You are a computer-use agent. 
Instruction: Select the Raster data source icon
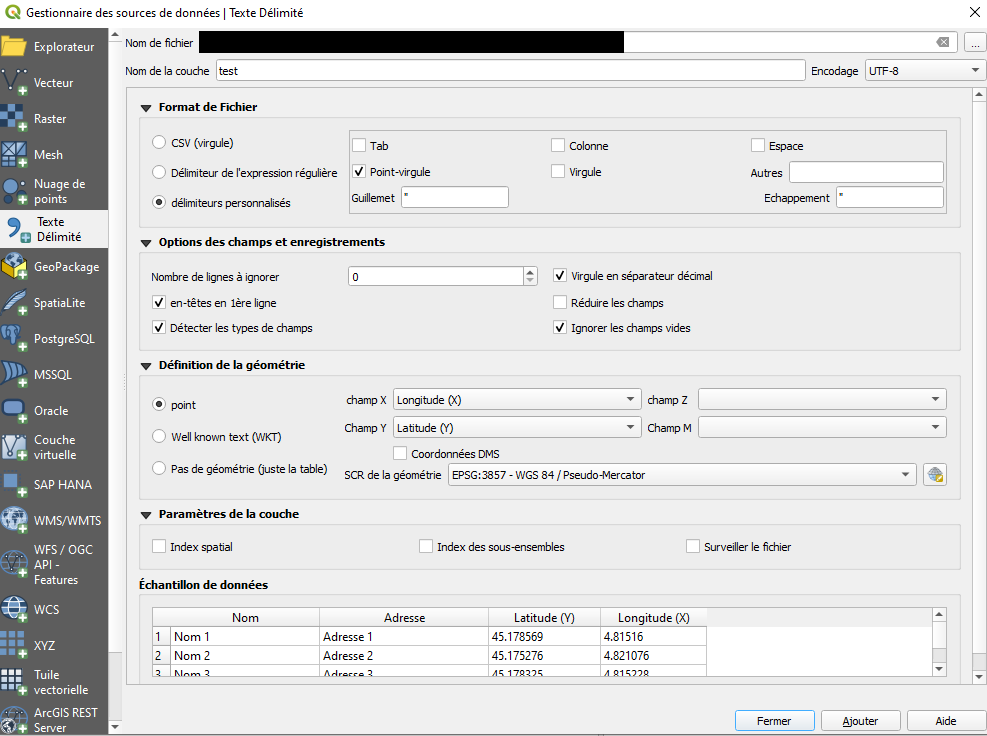(15, 119)
